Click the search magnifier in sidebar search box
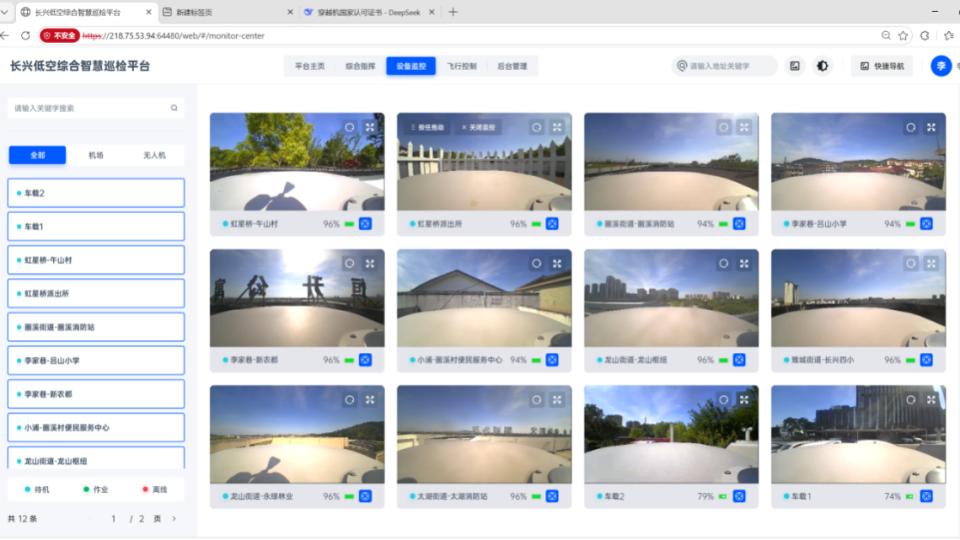The width and height of the screenshot is (960, 540). coord(174,108)
